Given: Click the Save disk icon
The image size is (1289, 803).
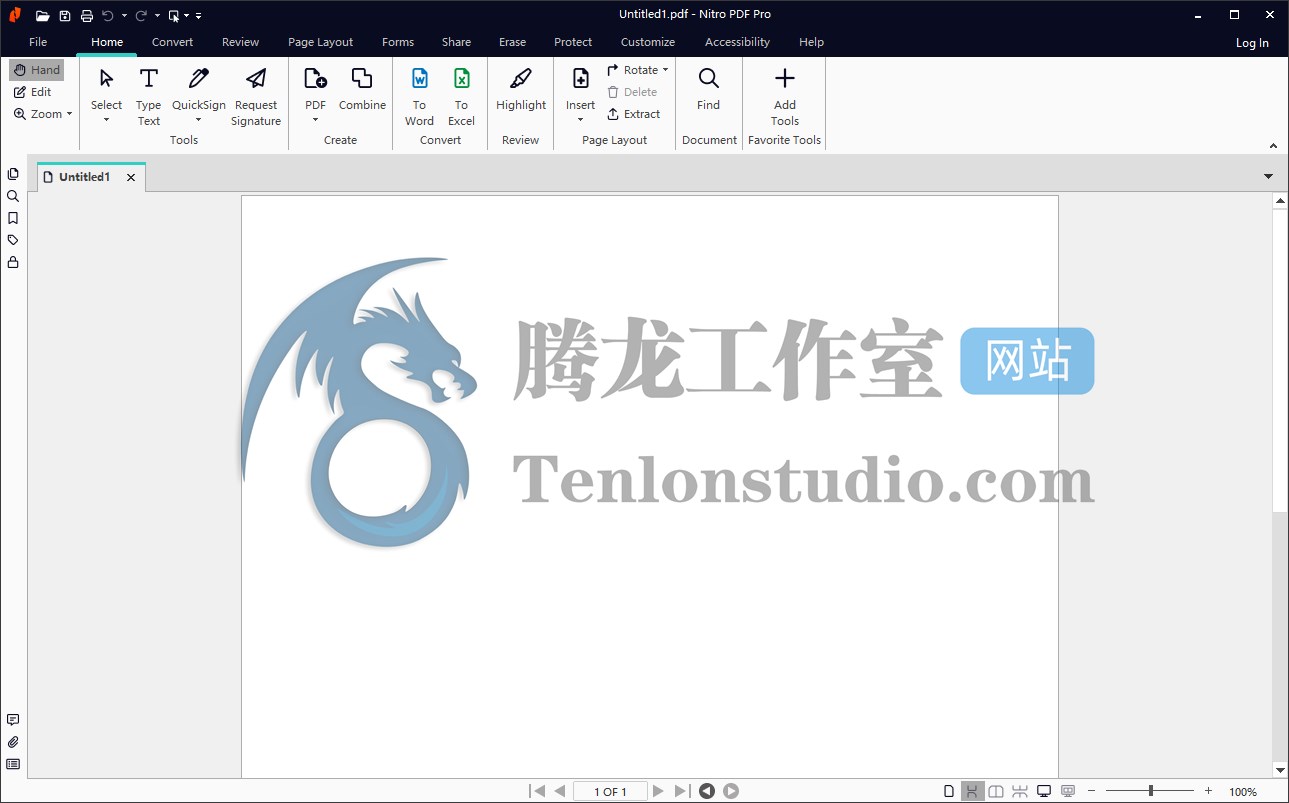Looking at the screenshot, I should (x=65, y=15).
